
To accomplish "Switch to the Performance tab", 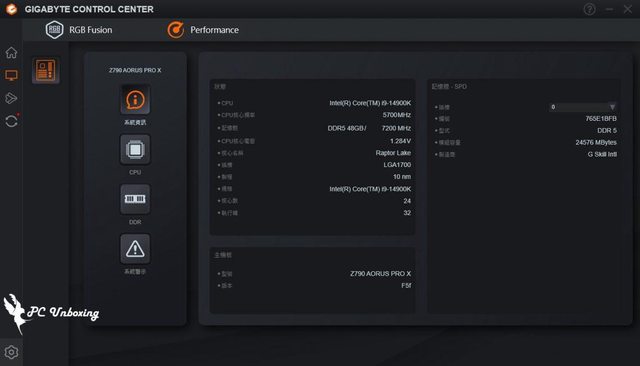I will tap(203, 30).
